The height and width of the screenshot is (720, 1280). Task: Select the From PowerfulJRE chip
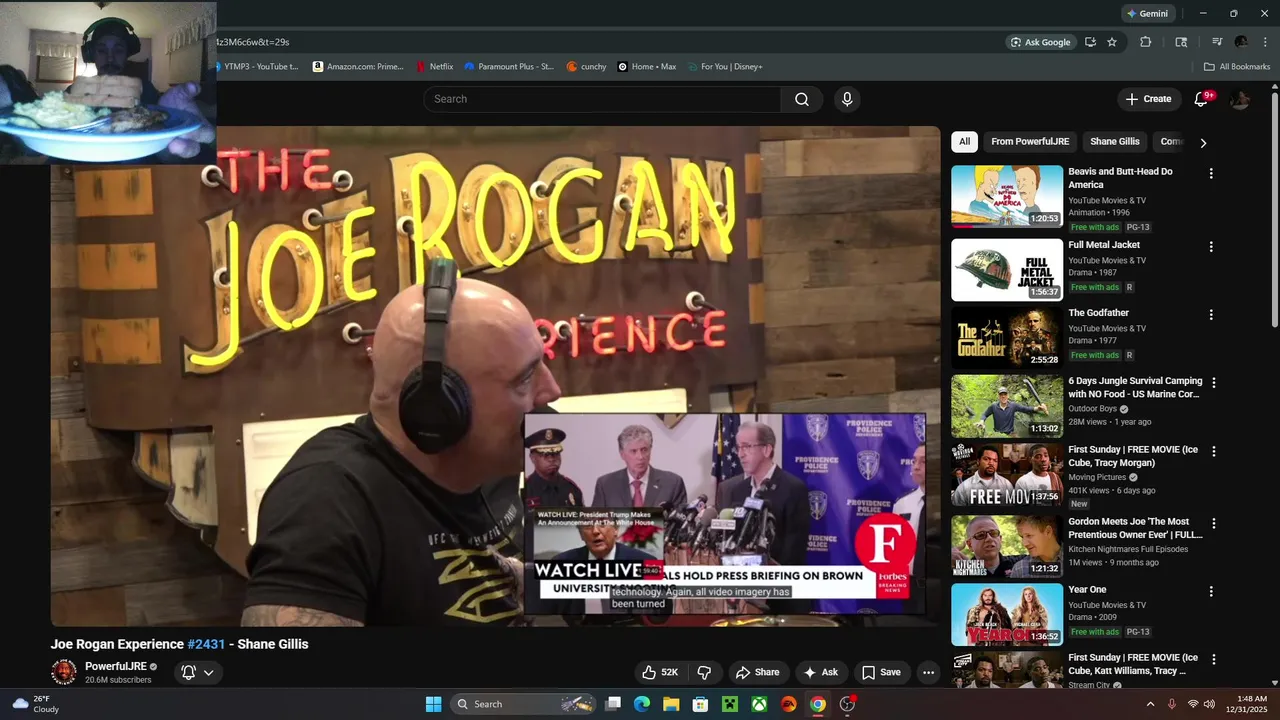pyautogui.click(x=1030, y=142)
